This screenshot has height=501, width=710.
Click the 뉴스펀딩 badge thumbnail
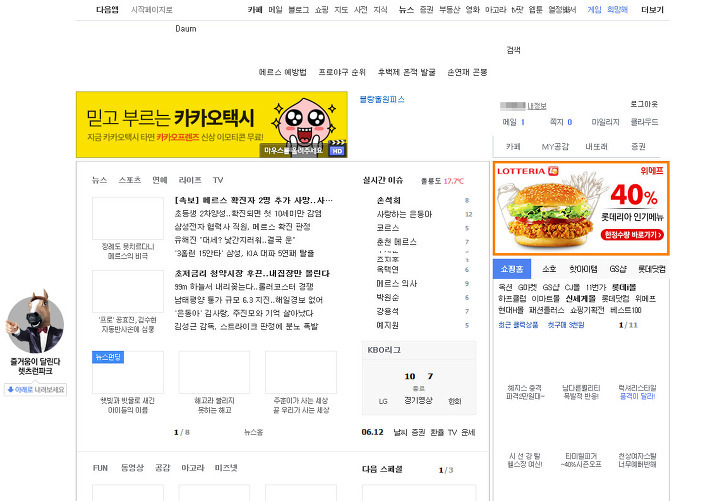108,357
